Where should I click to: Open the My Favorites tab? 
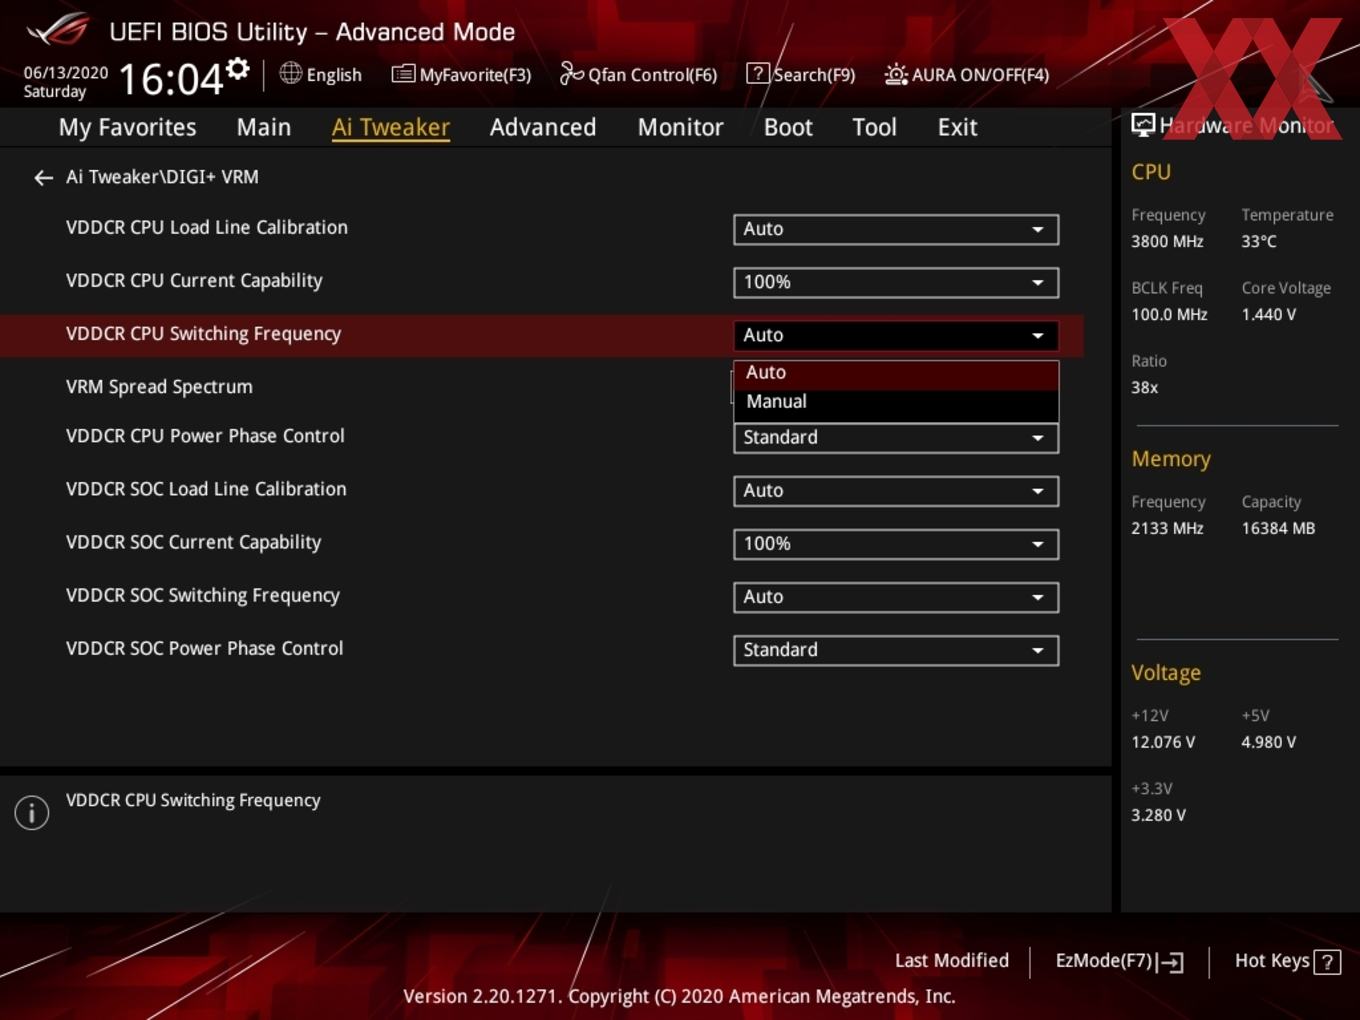pyautogui.click(x=127, y=127)
